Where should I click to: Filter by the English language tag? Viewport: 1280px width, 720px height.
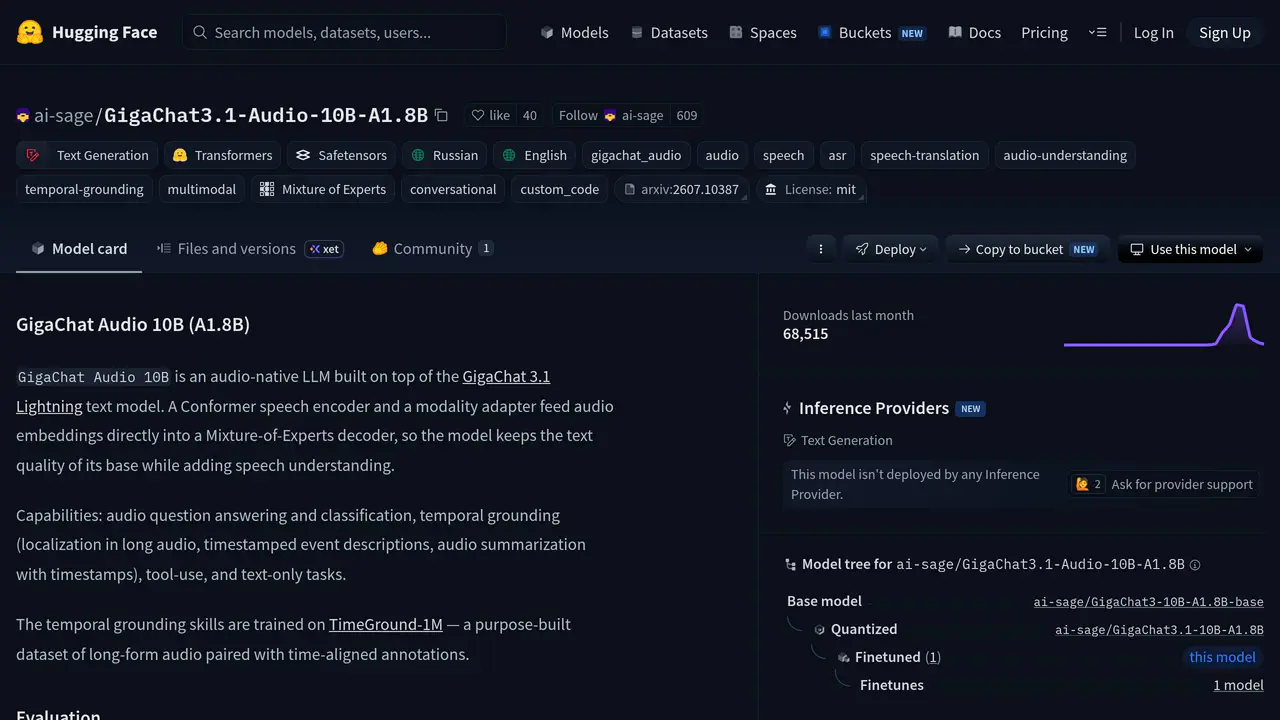[535, 155]
